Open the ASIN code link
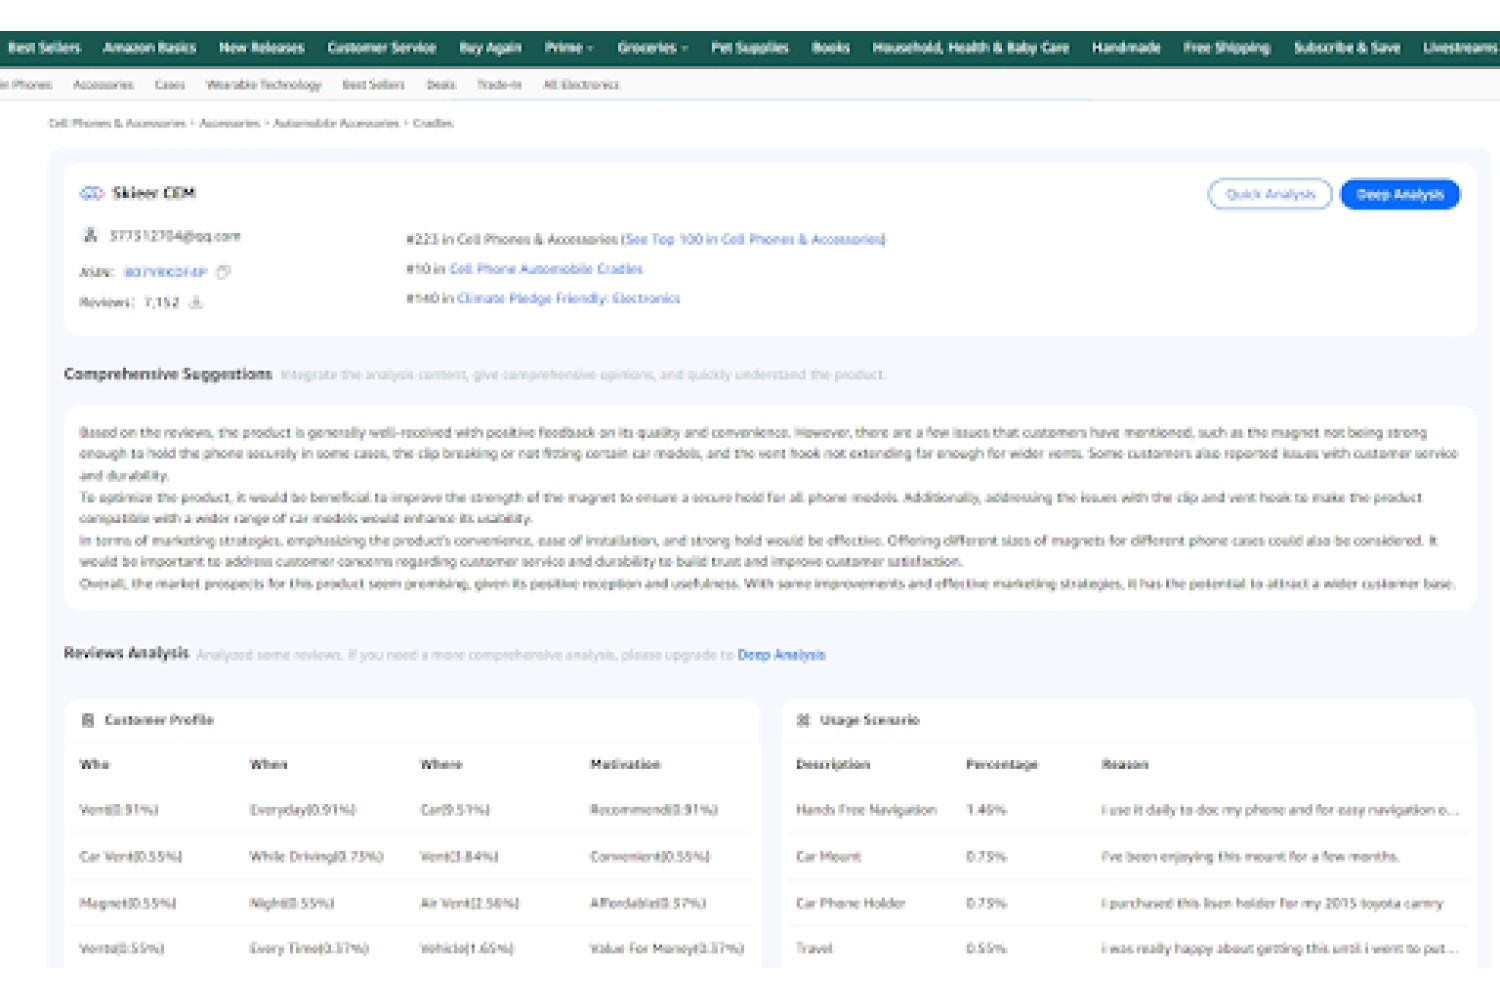Screen dimensions: 1500x1000 tap(166, 272)
